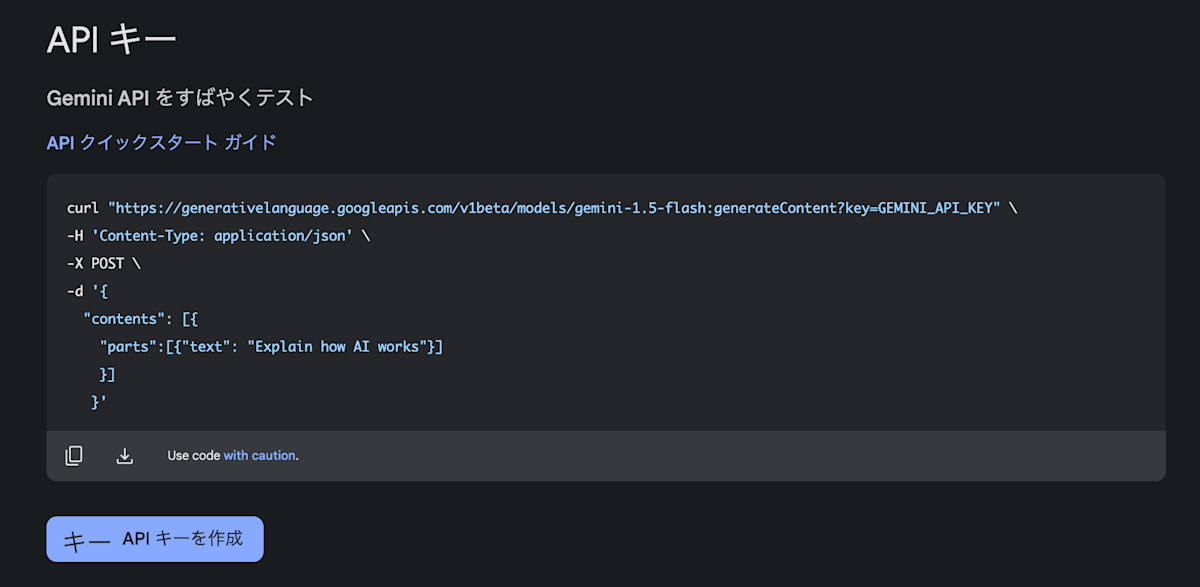Download the code snippet
1200x587 pixels.
[x=124, y=456]
